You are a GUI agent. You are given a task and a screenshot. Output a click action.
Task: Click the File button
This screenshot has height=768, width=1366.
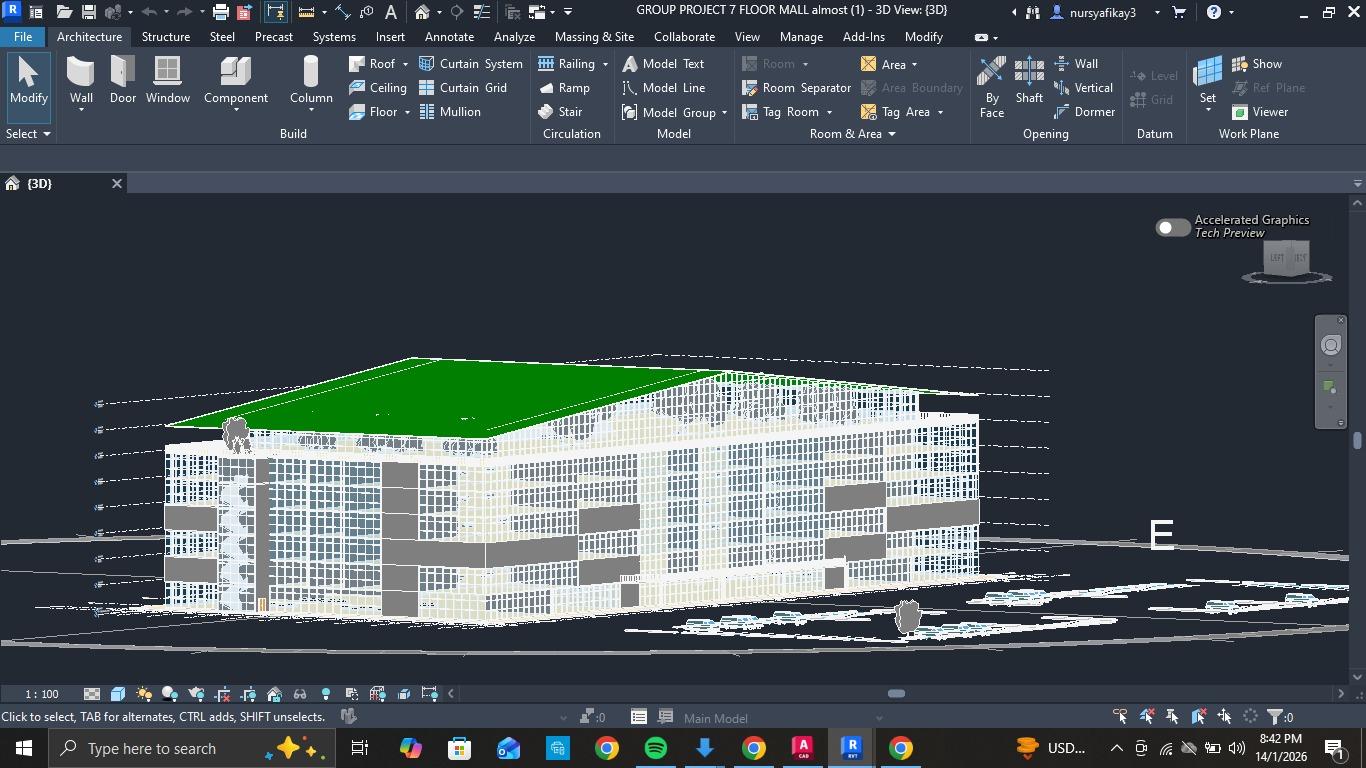click(22, 37)
